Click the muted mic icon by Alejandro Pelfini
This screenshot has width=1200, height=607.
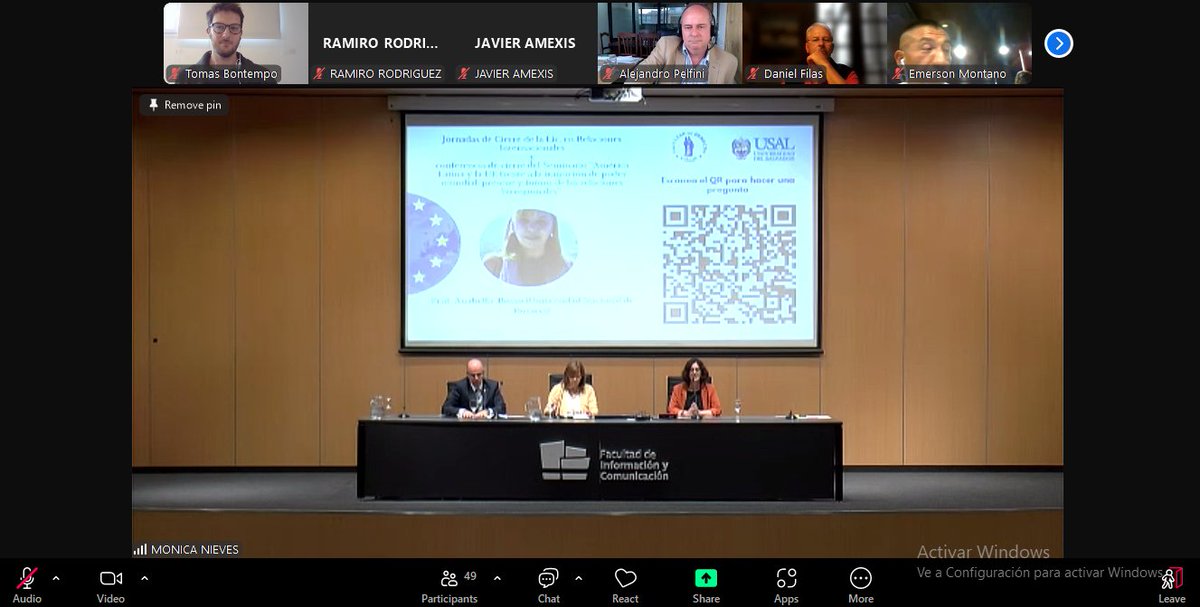click(x=609, y=74)
